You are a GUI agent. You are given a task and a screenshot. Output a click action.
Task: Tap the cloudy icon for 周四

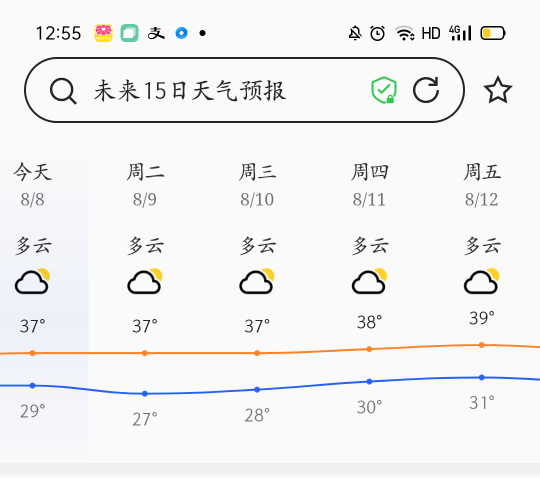(369, 281)
